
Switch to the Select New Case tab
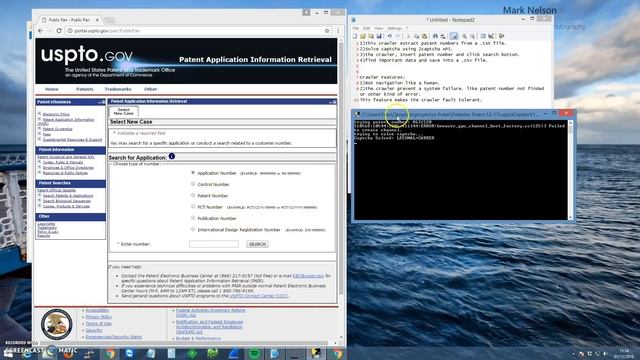coord(123,111)
